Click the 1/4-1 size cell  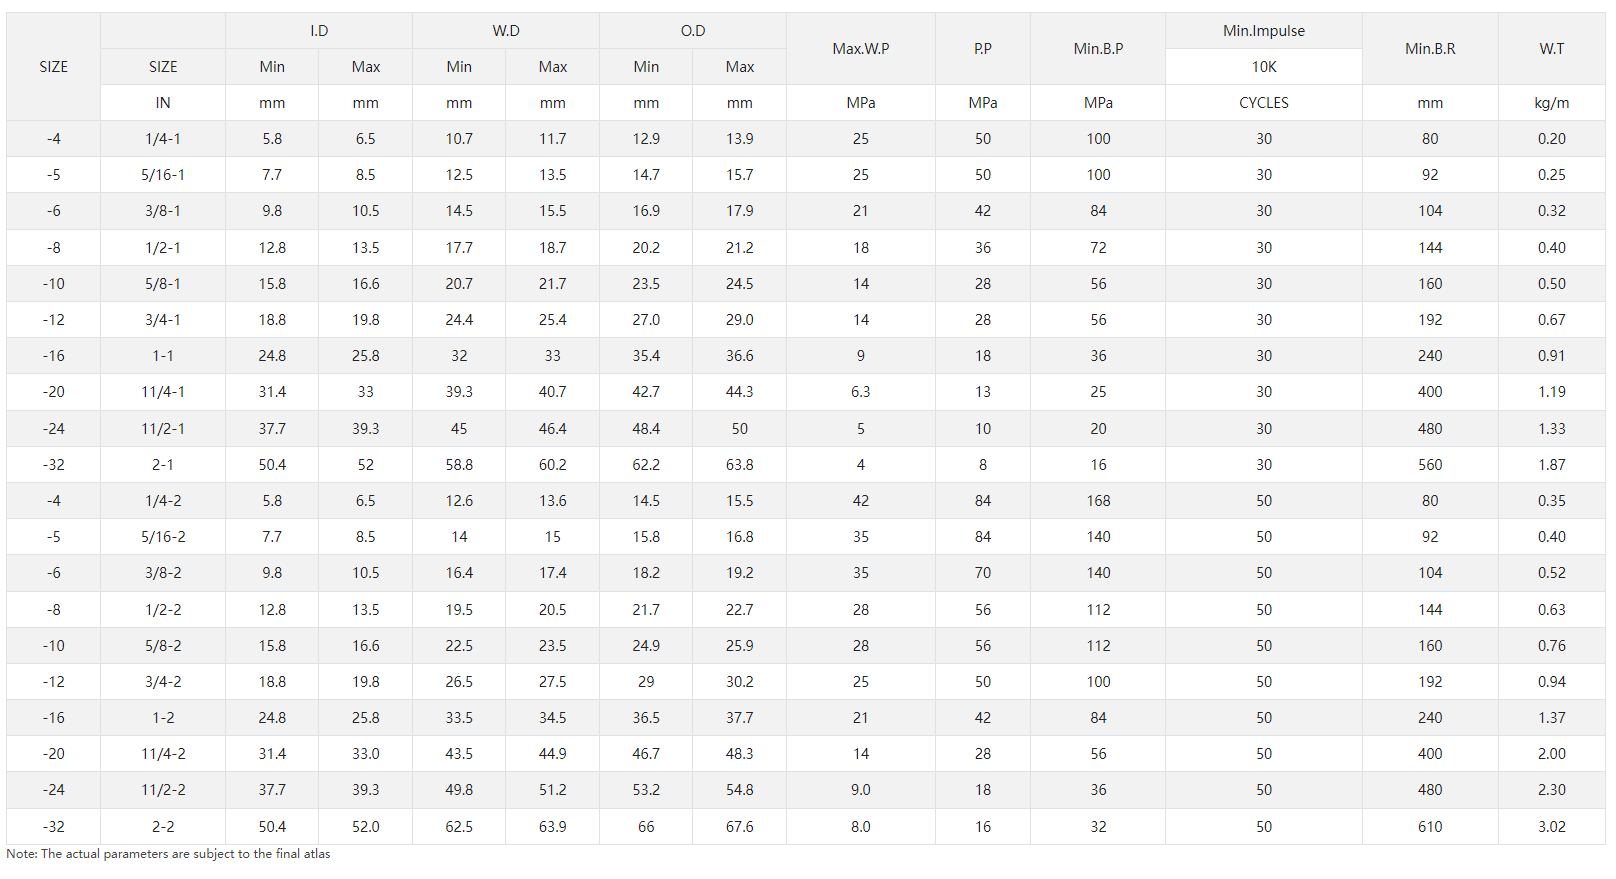point(163,139)
